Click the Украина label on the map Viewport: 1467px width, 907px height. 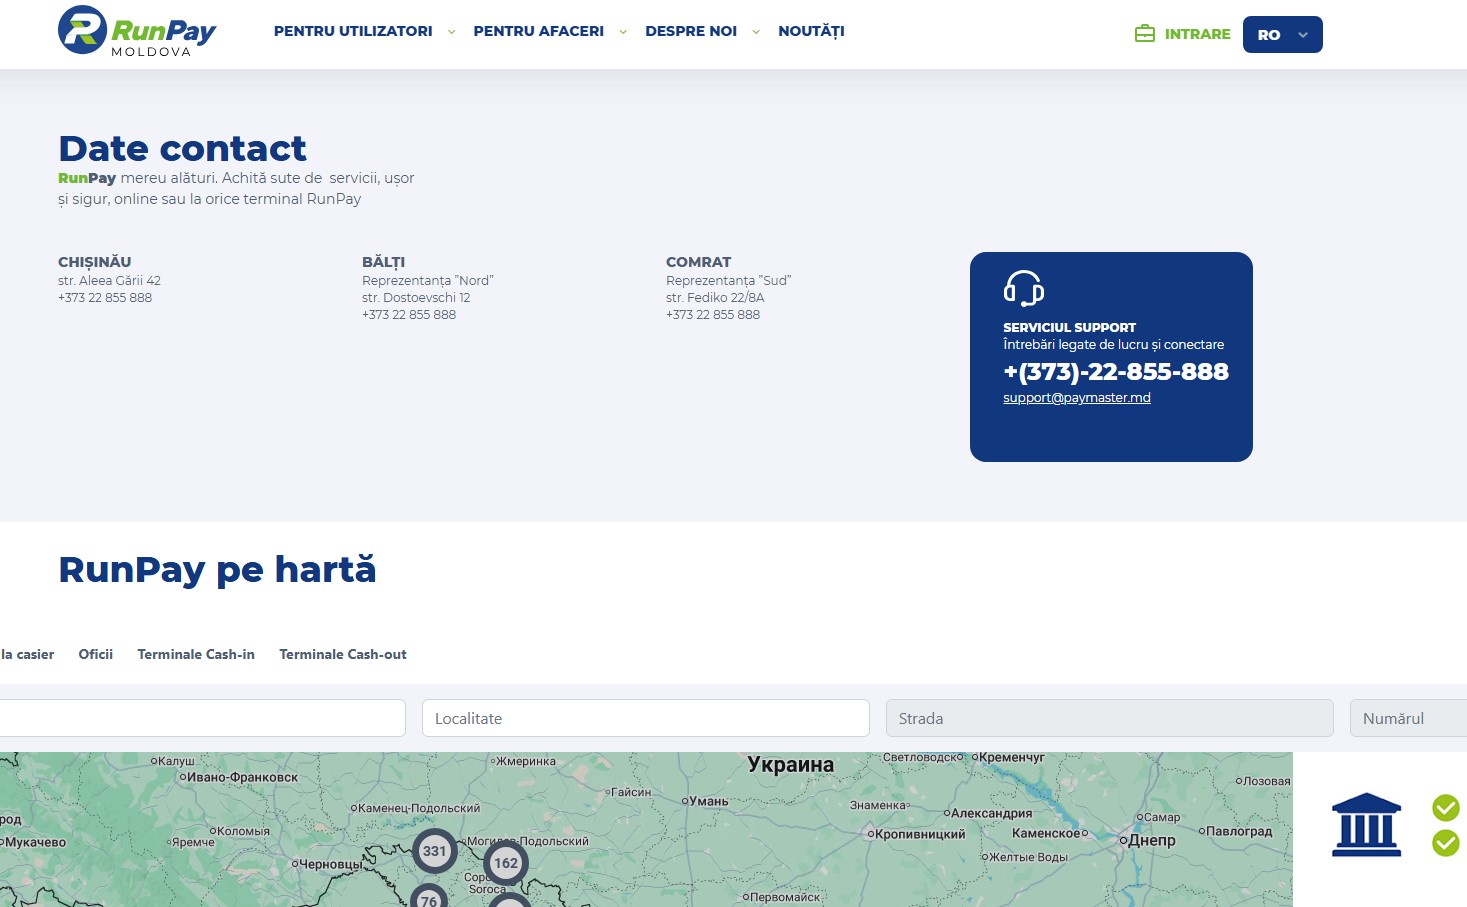791,764
